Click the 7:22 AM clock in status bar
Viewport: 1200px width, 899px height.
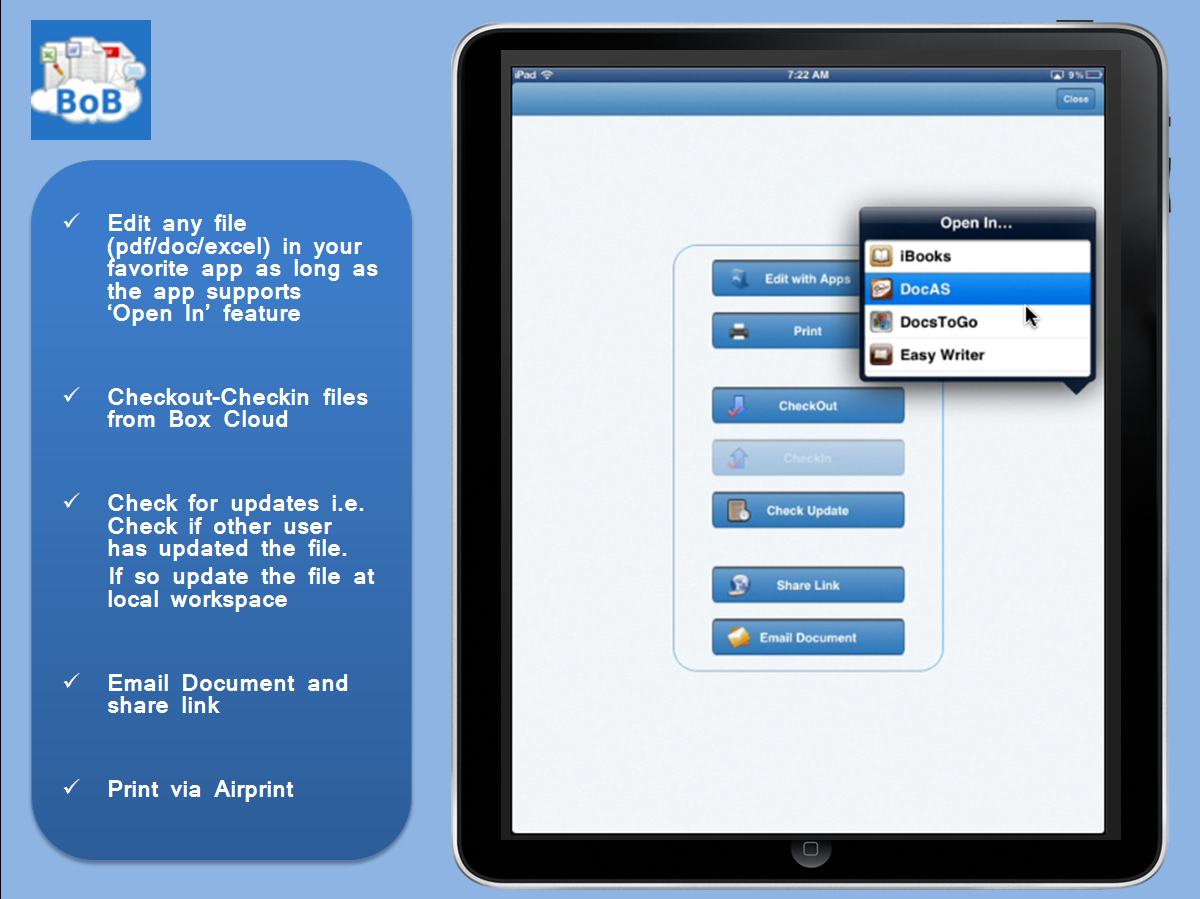click(x=808, y=75)
